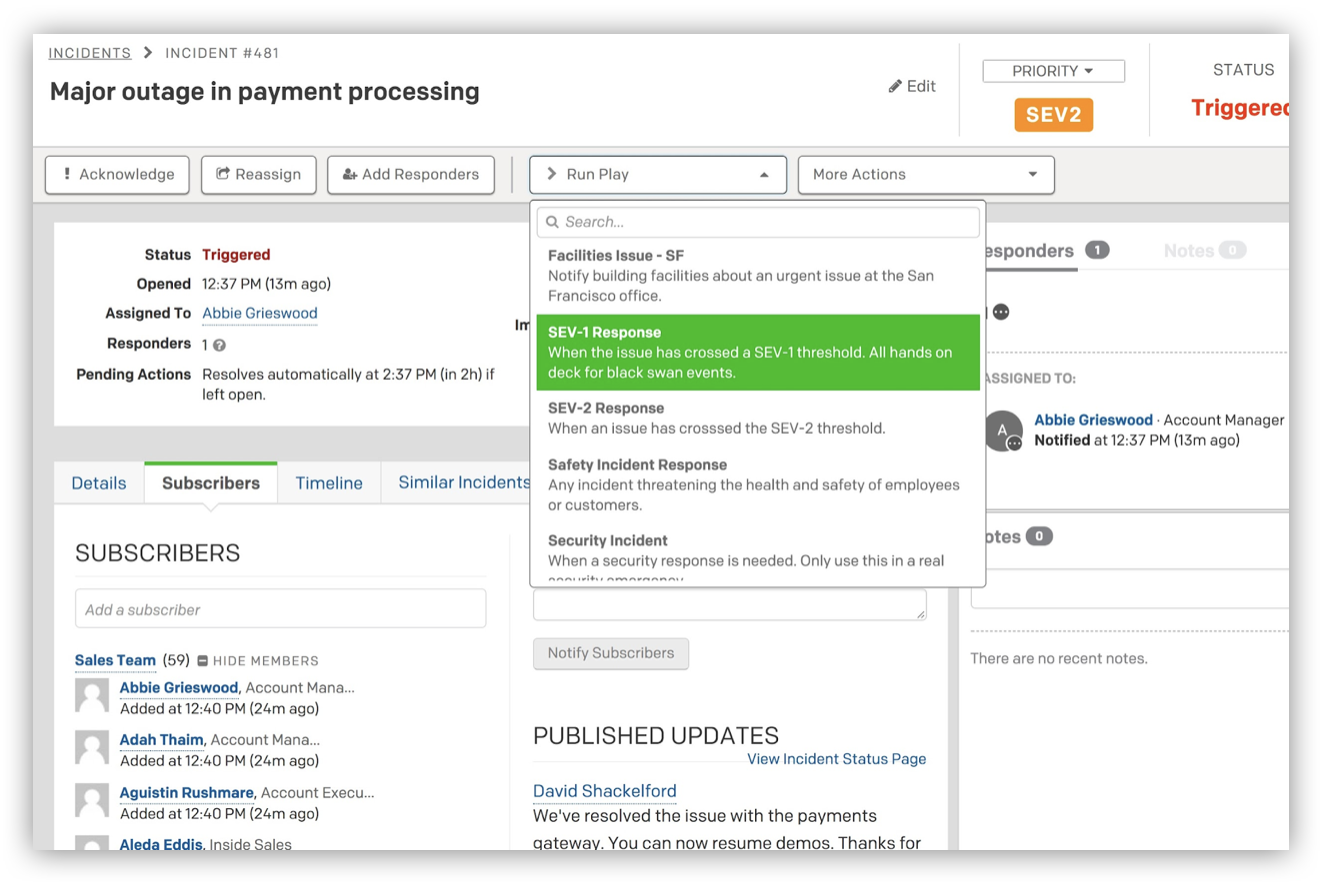Hide members of Sales Team
This screenshot has height=888, width=1332.
point(257,661)
